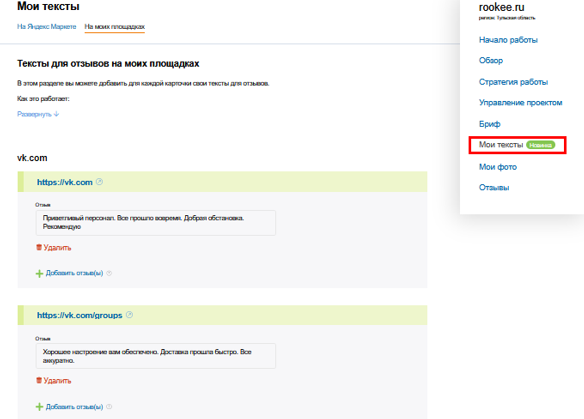Open Бриф in the sidebar
Image resolution: width=584 pixels, height=419 pixels.
489,124
